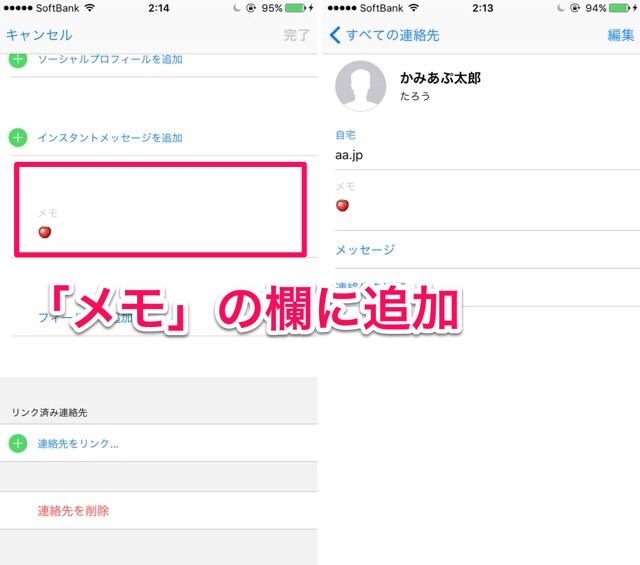This screenshot has width=640, height=565.
Task: Tap 編集 to edit the contact
Action: click(x=621, y=35)
